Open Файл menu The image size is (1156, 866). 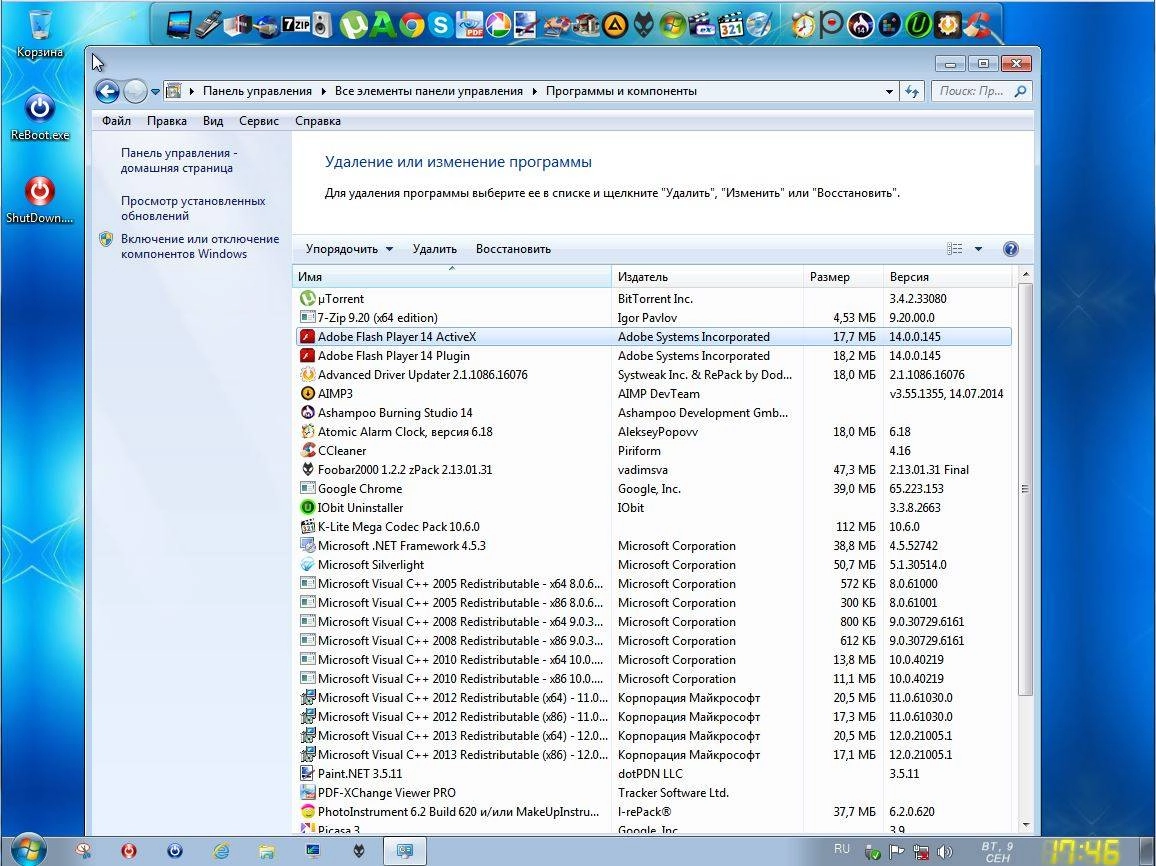116,121
